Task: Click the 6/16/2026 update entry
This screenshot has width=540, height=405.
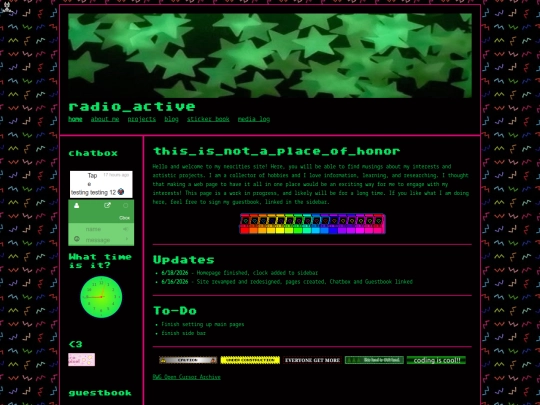Action: click(287, 282)
